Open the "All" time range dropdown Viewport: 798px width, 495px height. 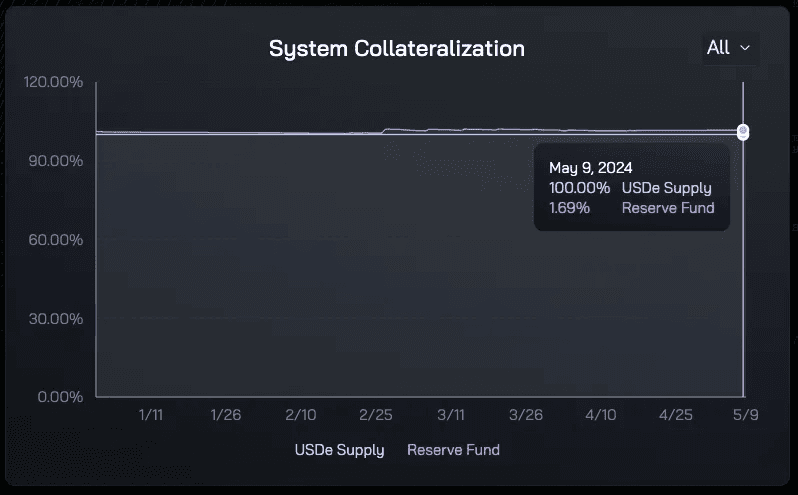tap(729, 48)
